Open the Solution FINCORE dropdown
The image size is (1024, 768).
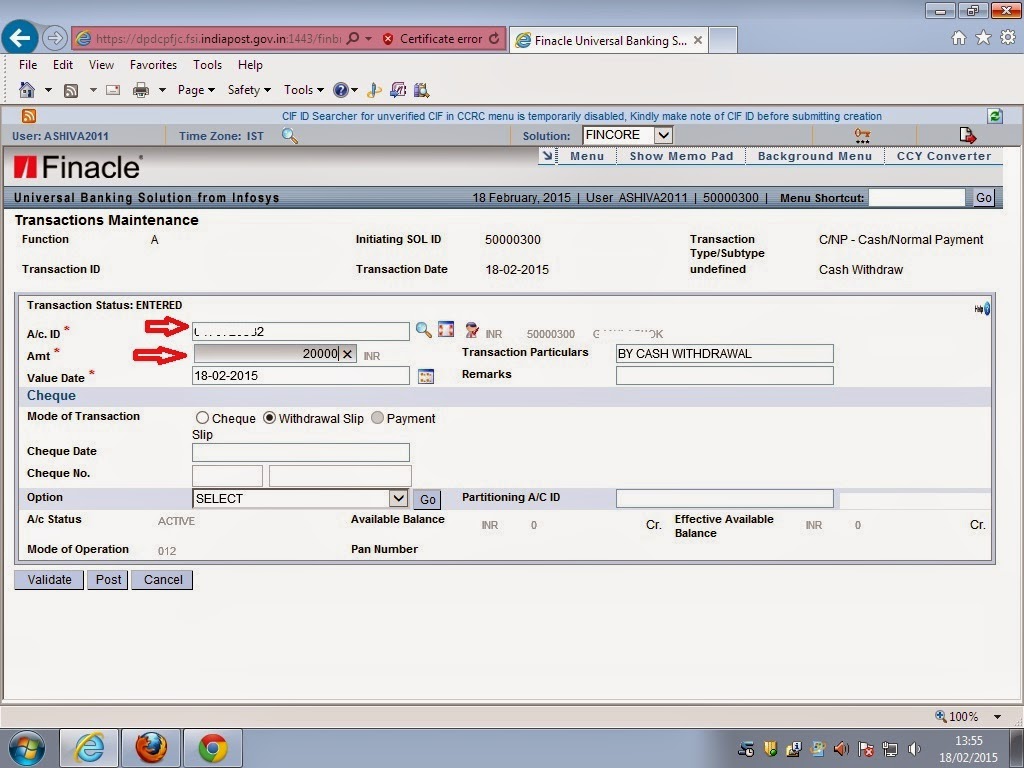(663, 135)
